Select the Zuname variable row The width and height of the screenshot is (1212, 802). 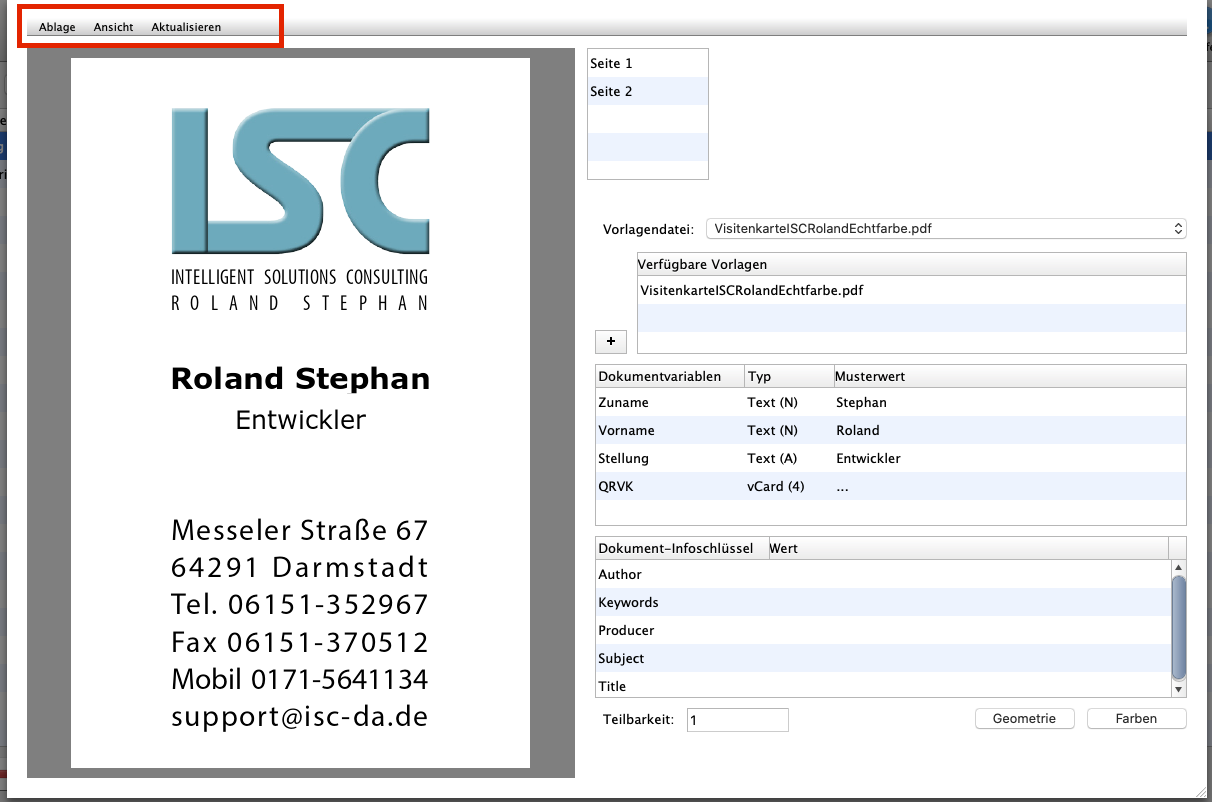pyautogui.click(x=891, y=402)
